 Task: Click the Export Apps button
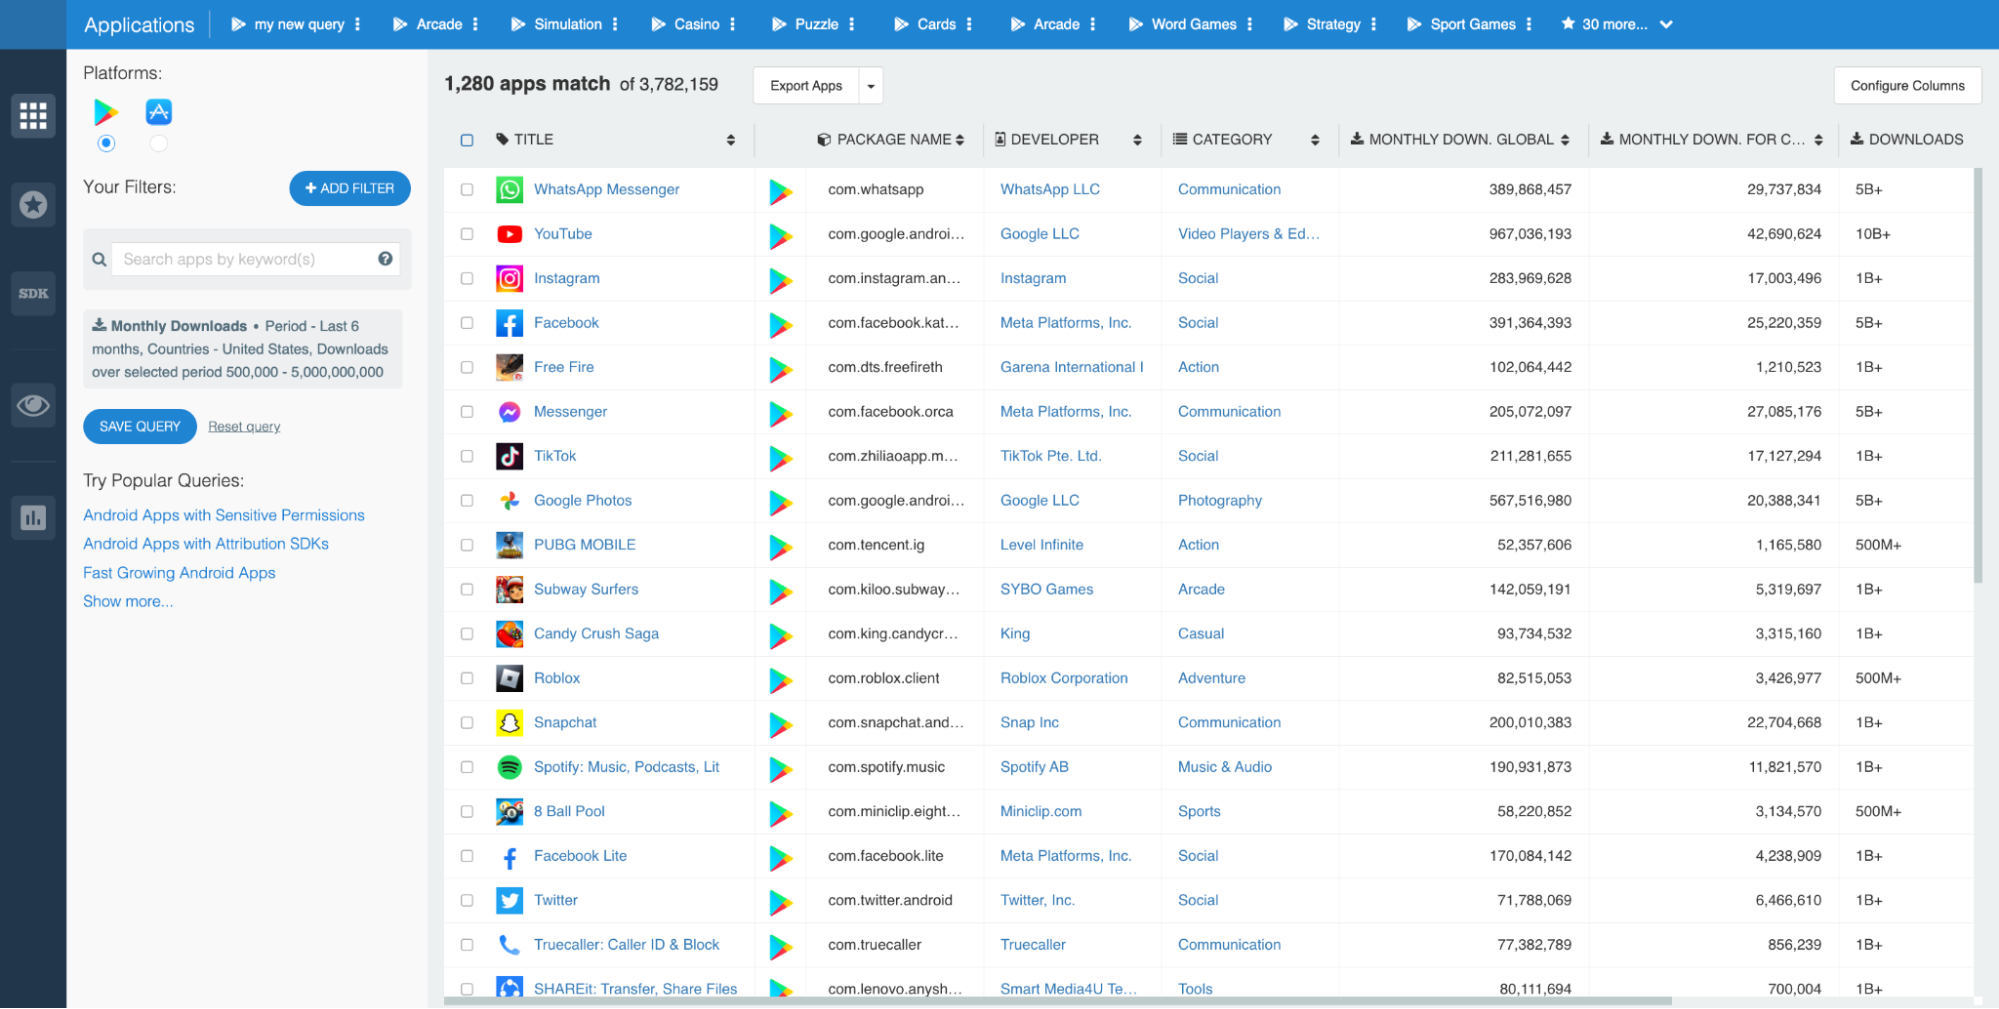pos(806,86)
